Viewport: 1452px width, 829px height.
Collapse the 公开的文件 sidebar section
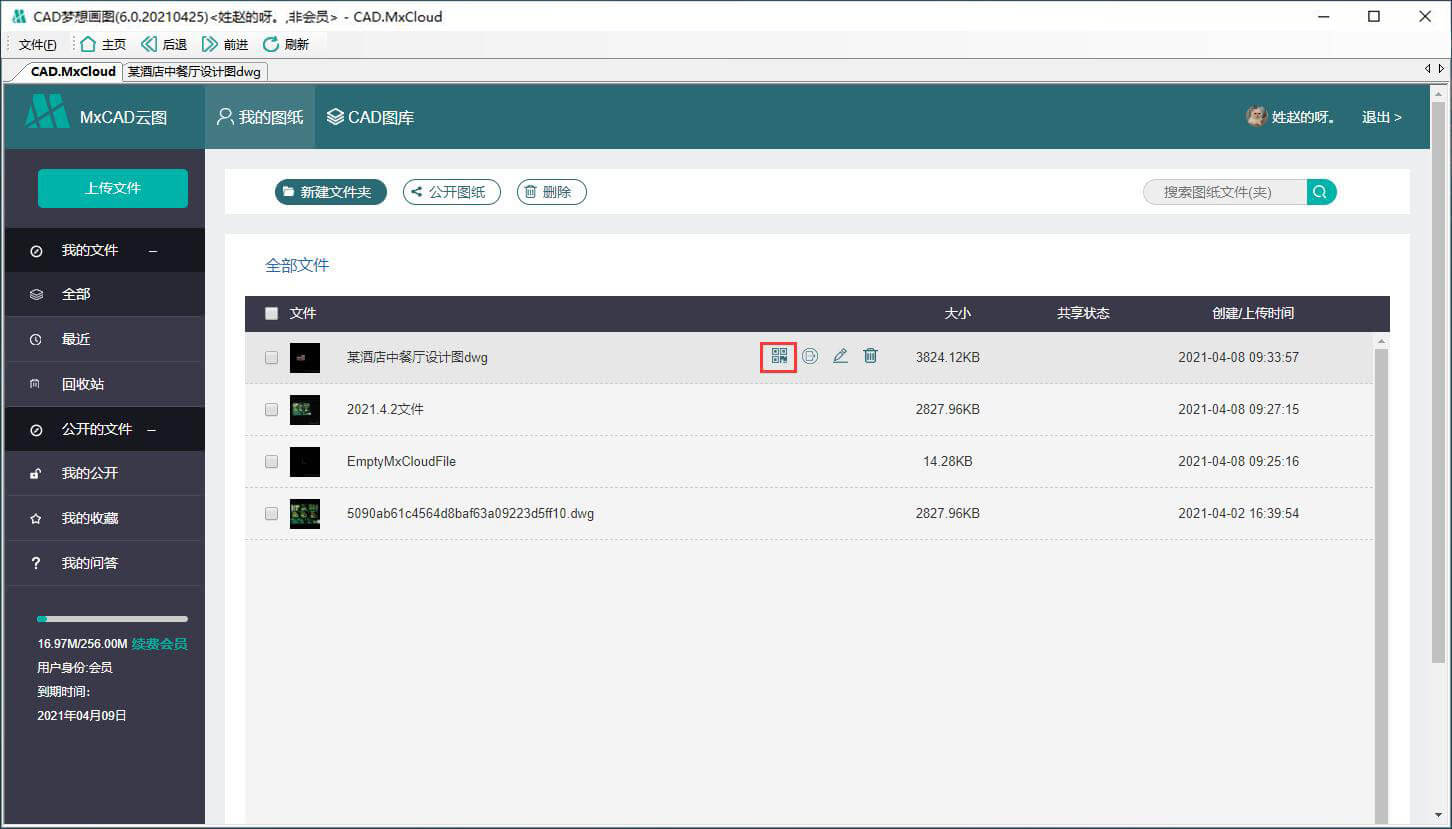(152, 429)
